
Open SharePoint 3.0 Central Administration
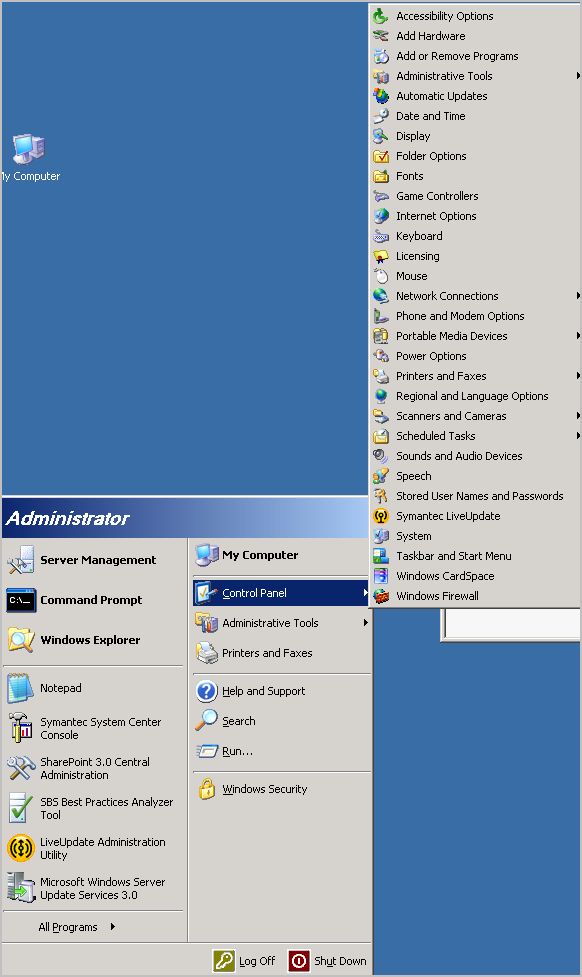(x=93, y=768)
